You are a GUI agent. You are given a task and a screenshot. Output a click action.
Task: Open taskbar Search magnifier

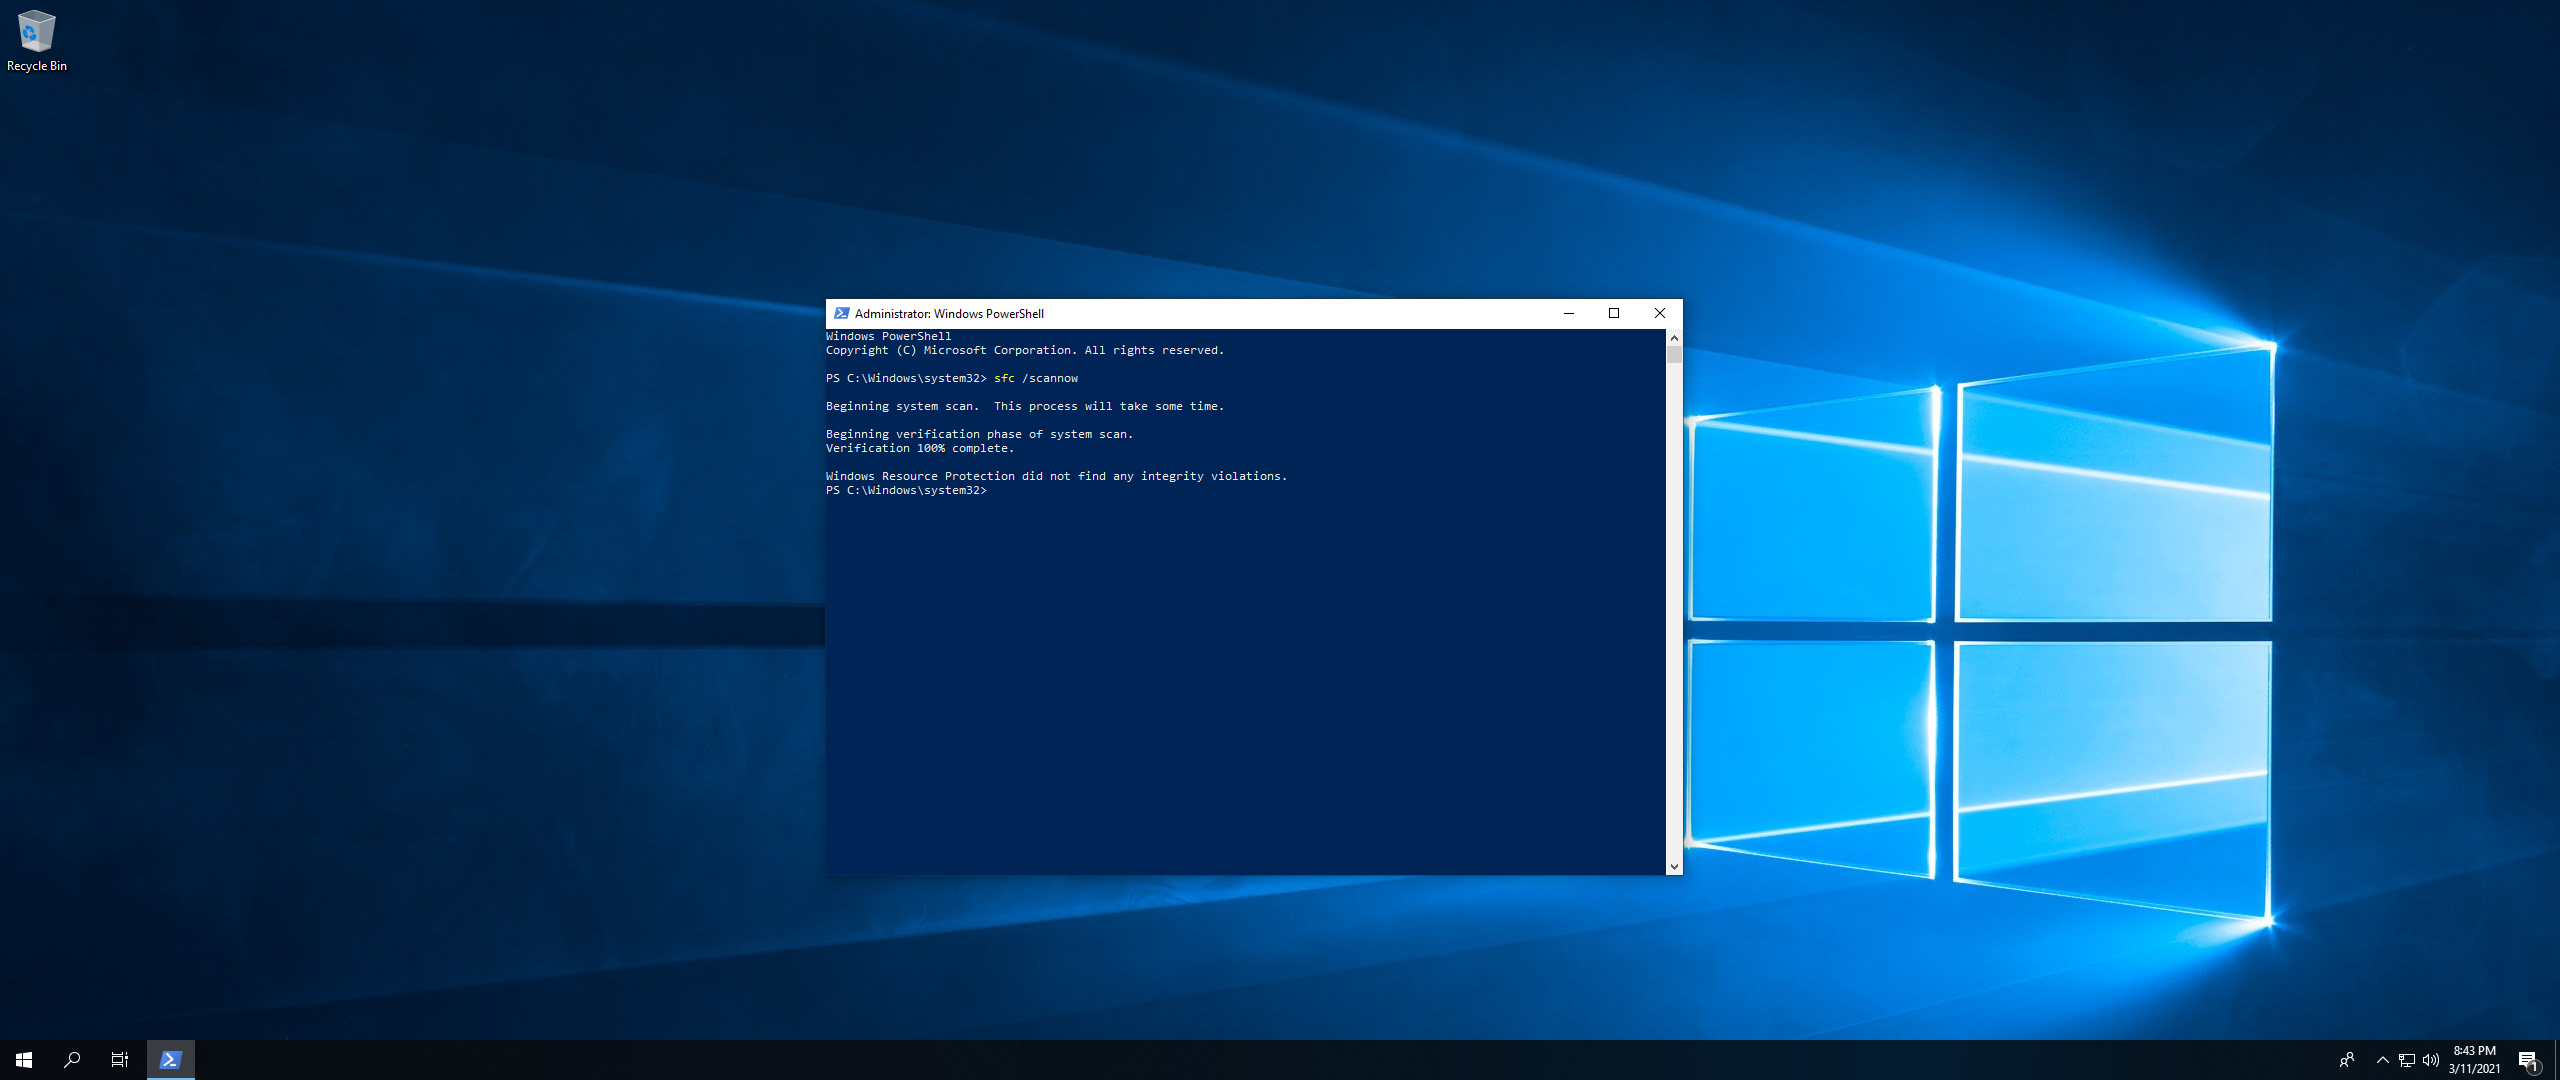pos(72,1060)
